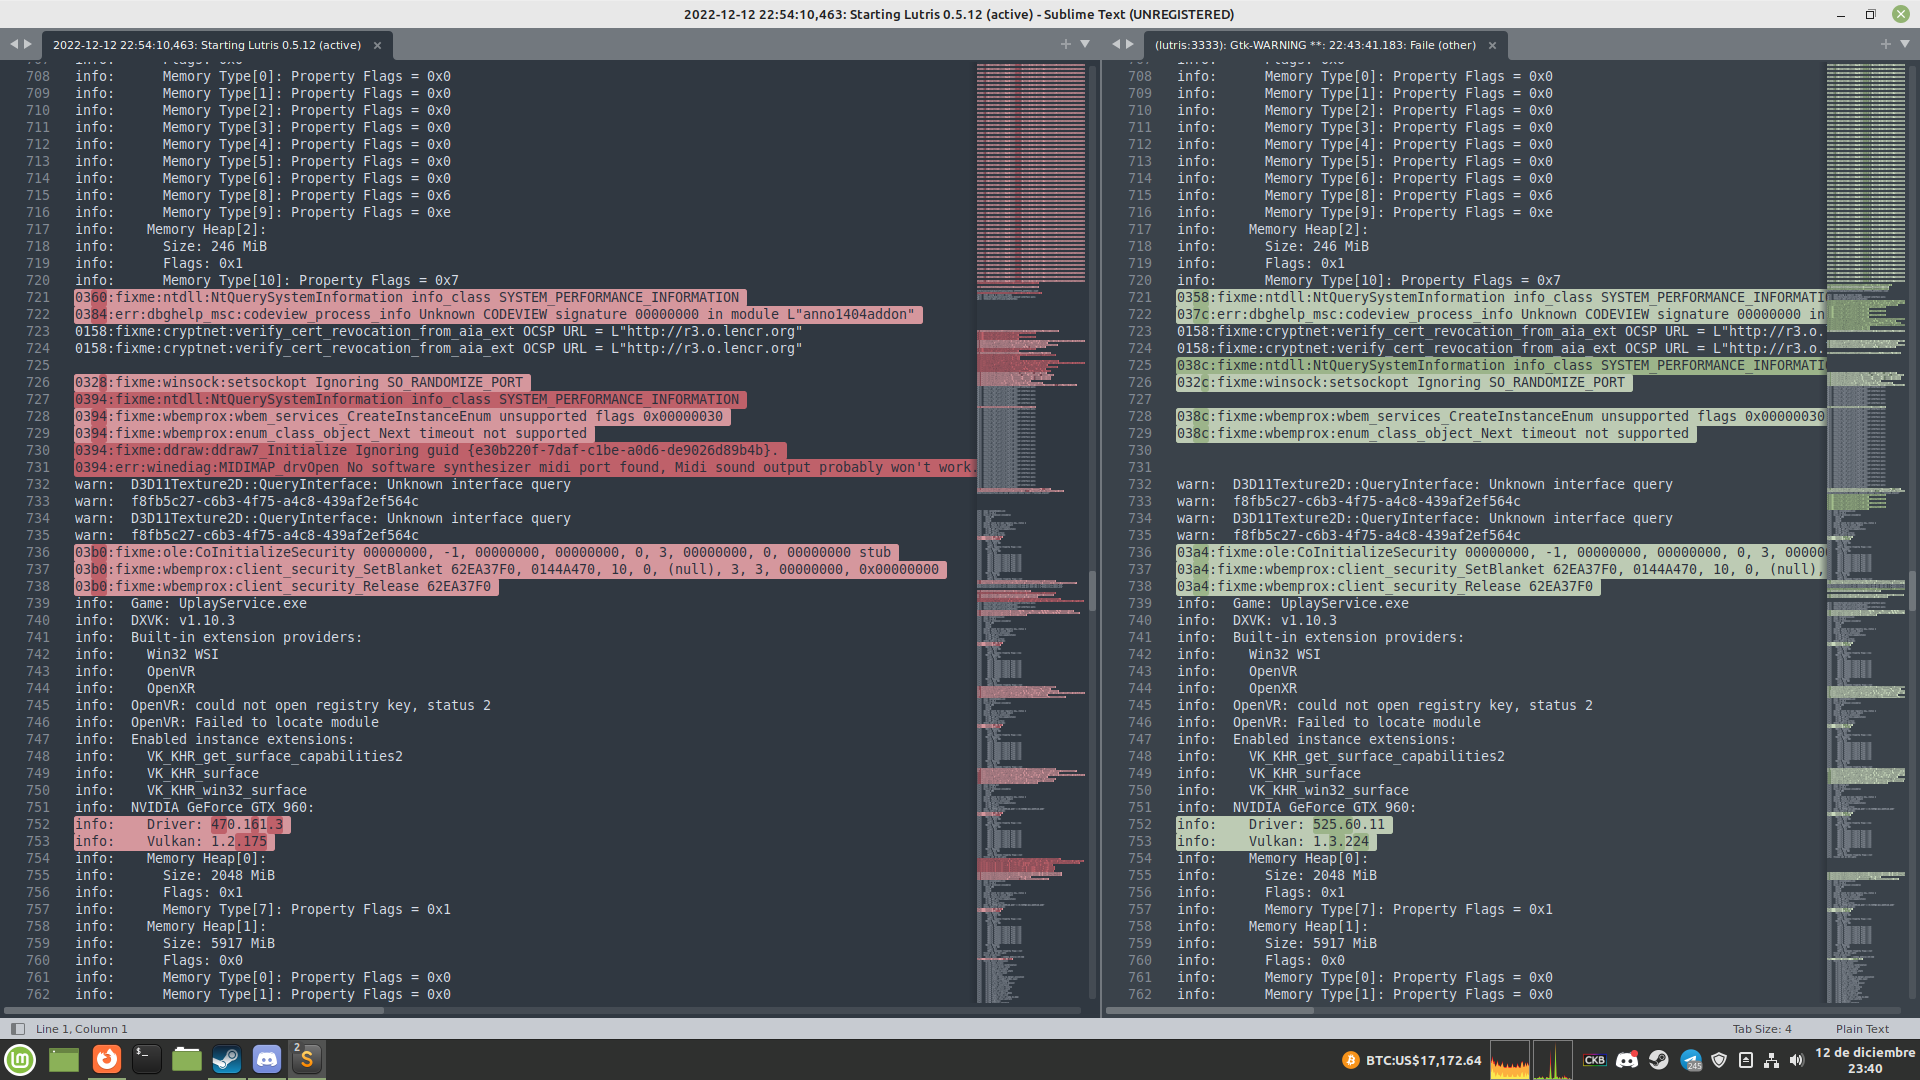Viewport: 1920px width, 1080px height.
Task: Open the CKB keyboard tray icon
Action: click(1594, 1060)
